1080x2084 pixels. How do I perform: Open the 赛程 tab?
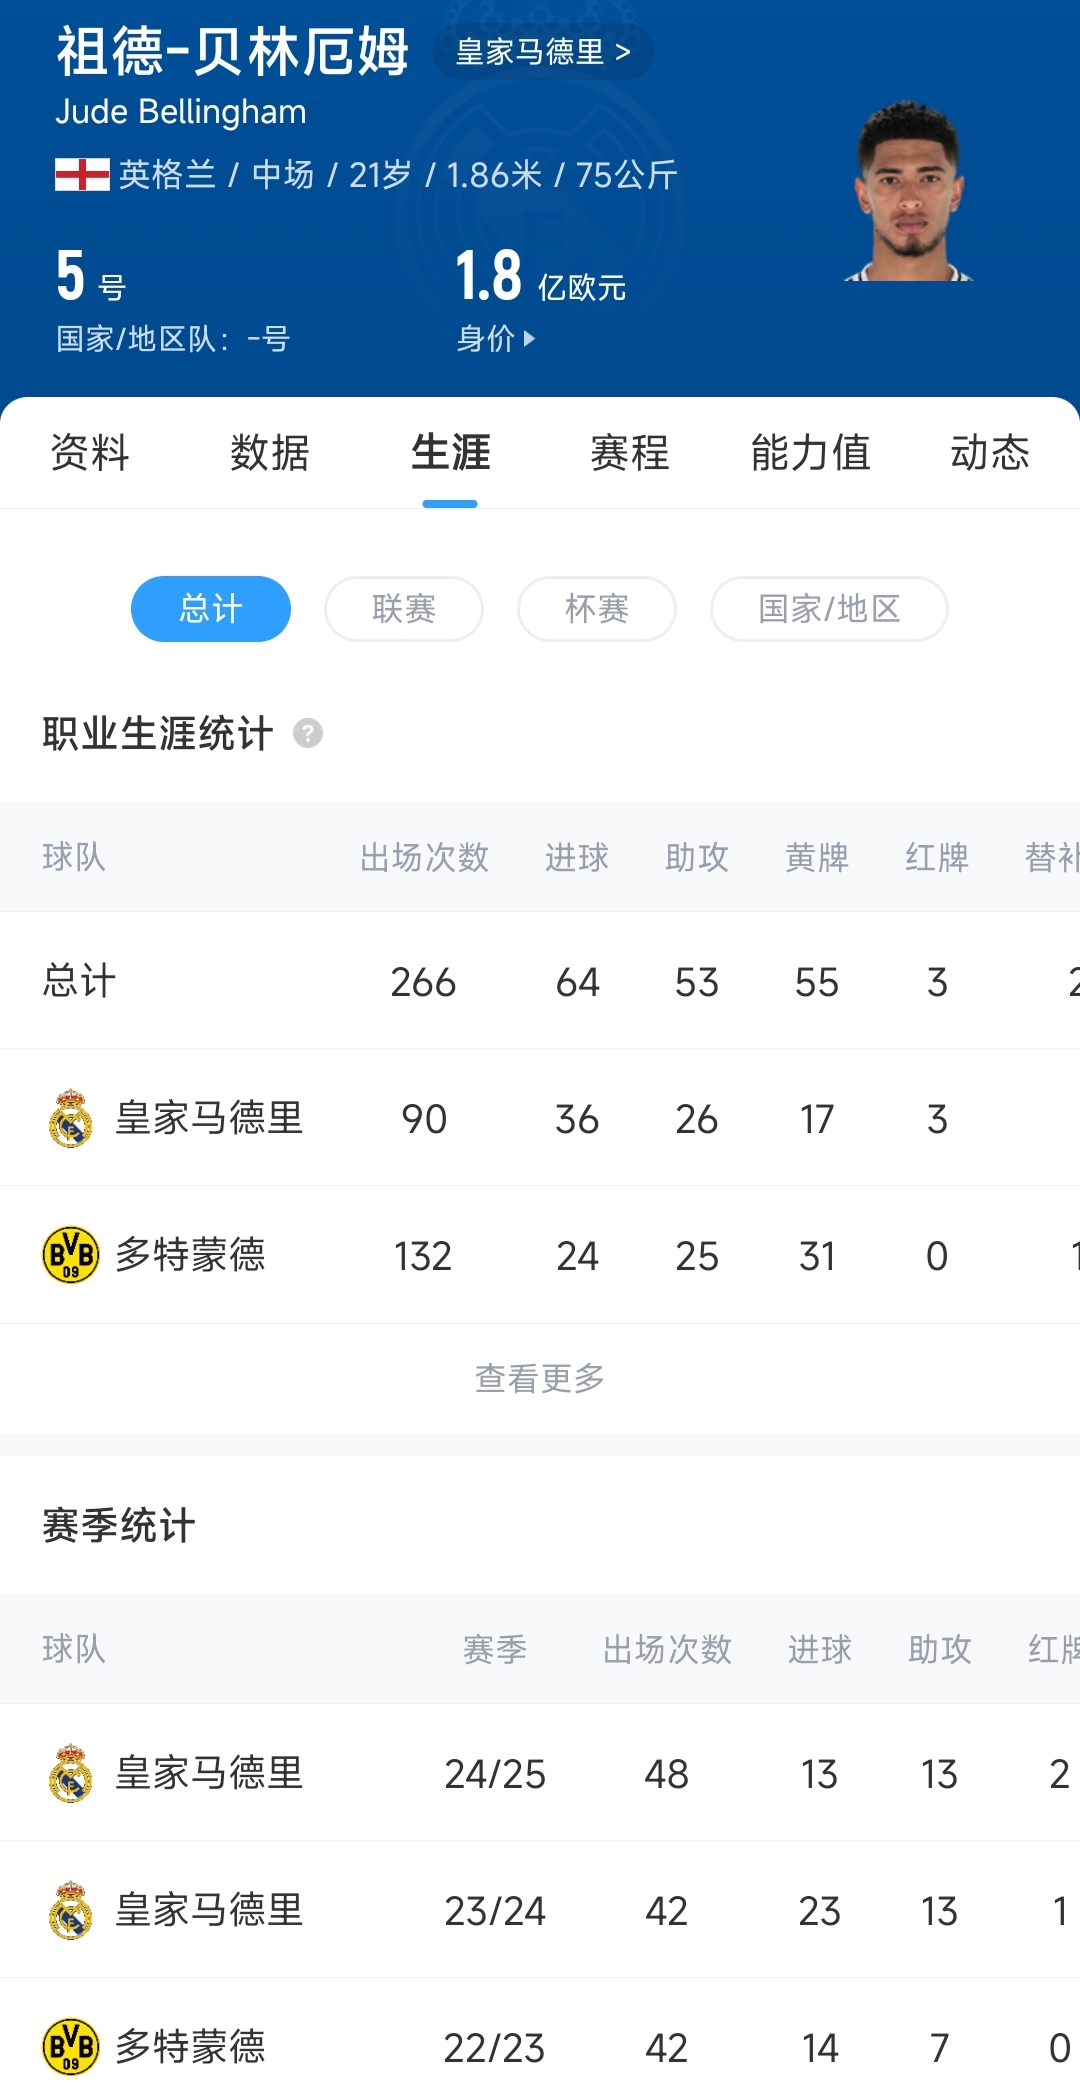click(630, 453)
